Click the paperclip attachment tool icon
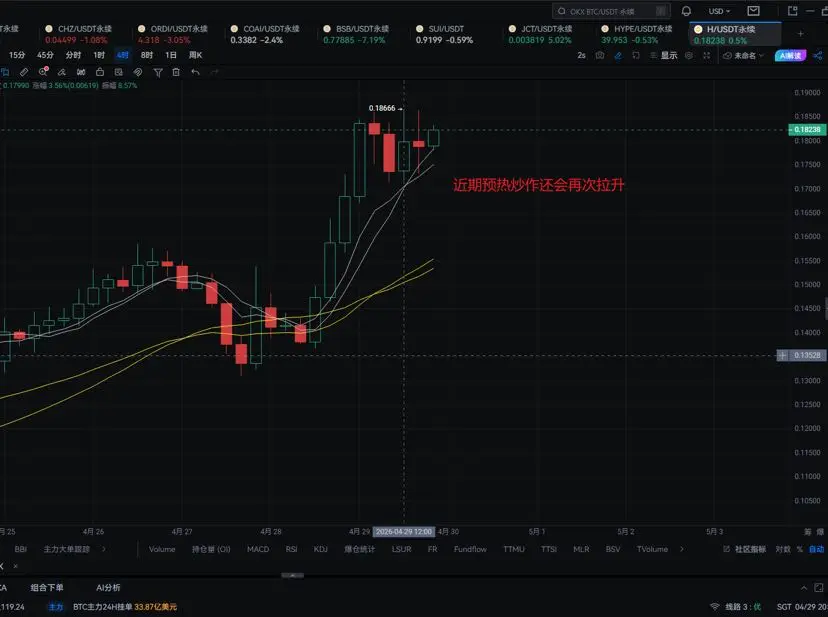 tap(138, 72)
